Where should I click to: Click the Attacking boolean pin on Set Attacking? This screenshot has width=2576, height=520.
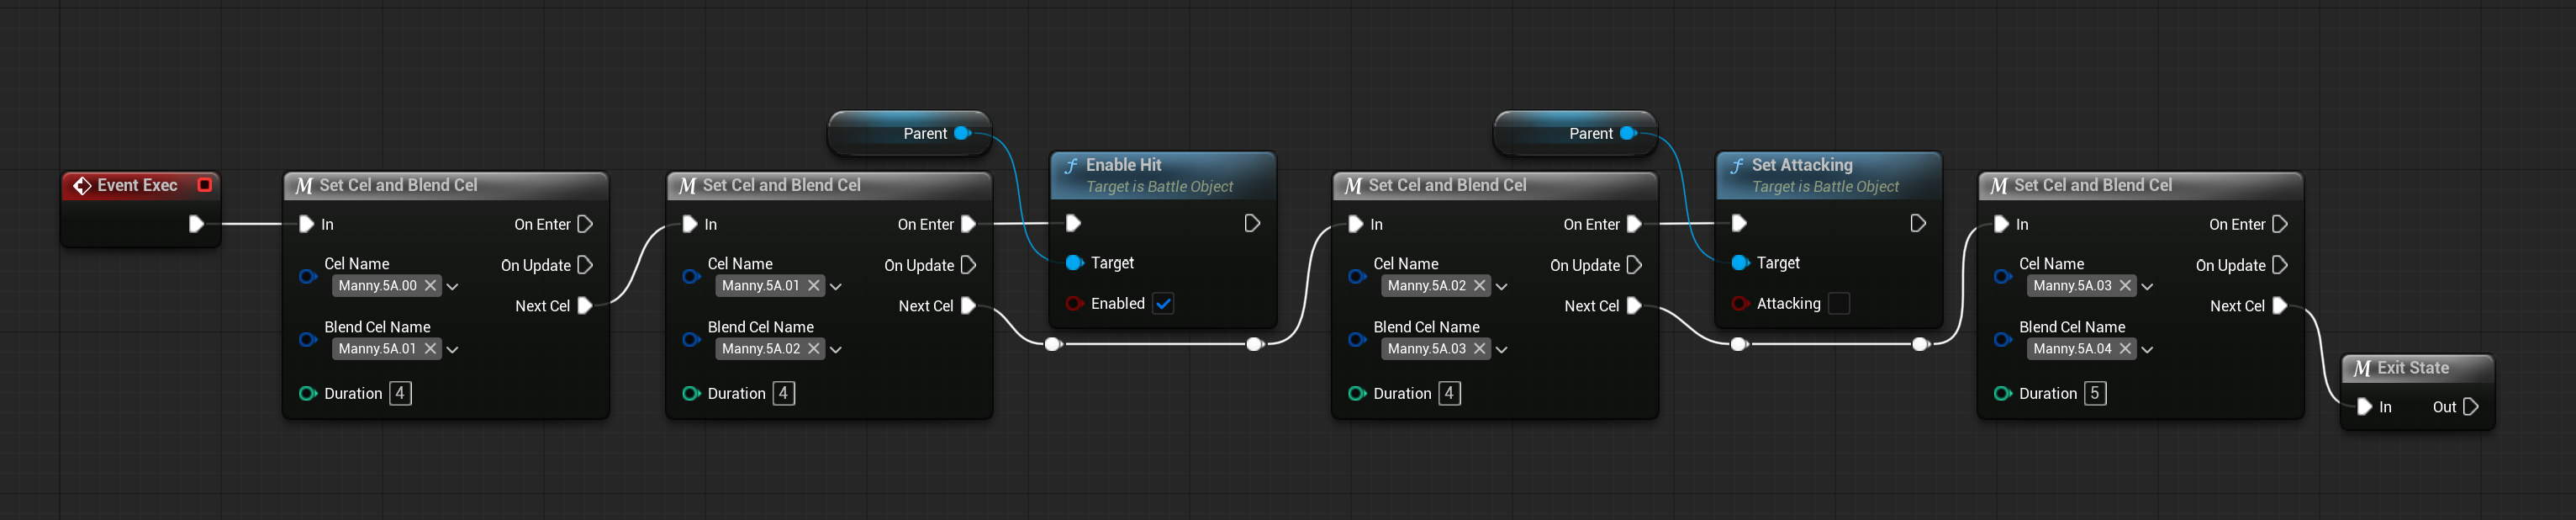1740,303
